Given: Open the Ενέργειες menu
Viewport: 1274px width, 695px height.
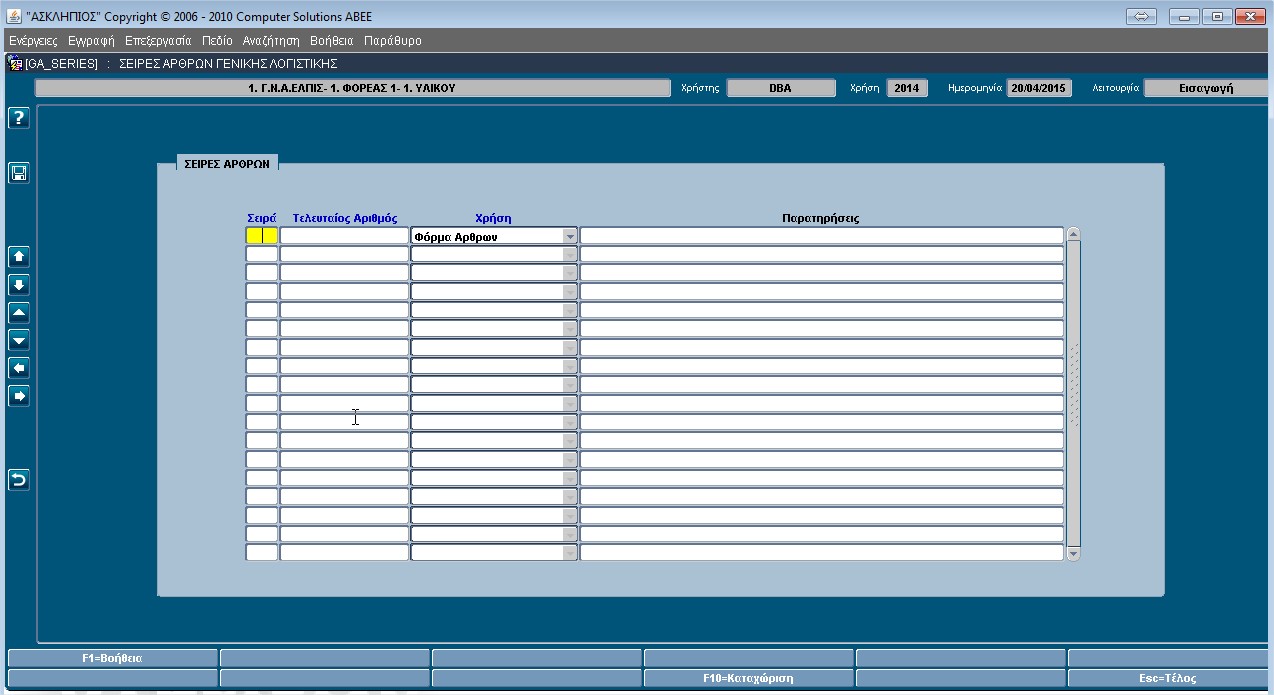Looking at the screenshot, I should tap(33, 41).
